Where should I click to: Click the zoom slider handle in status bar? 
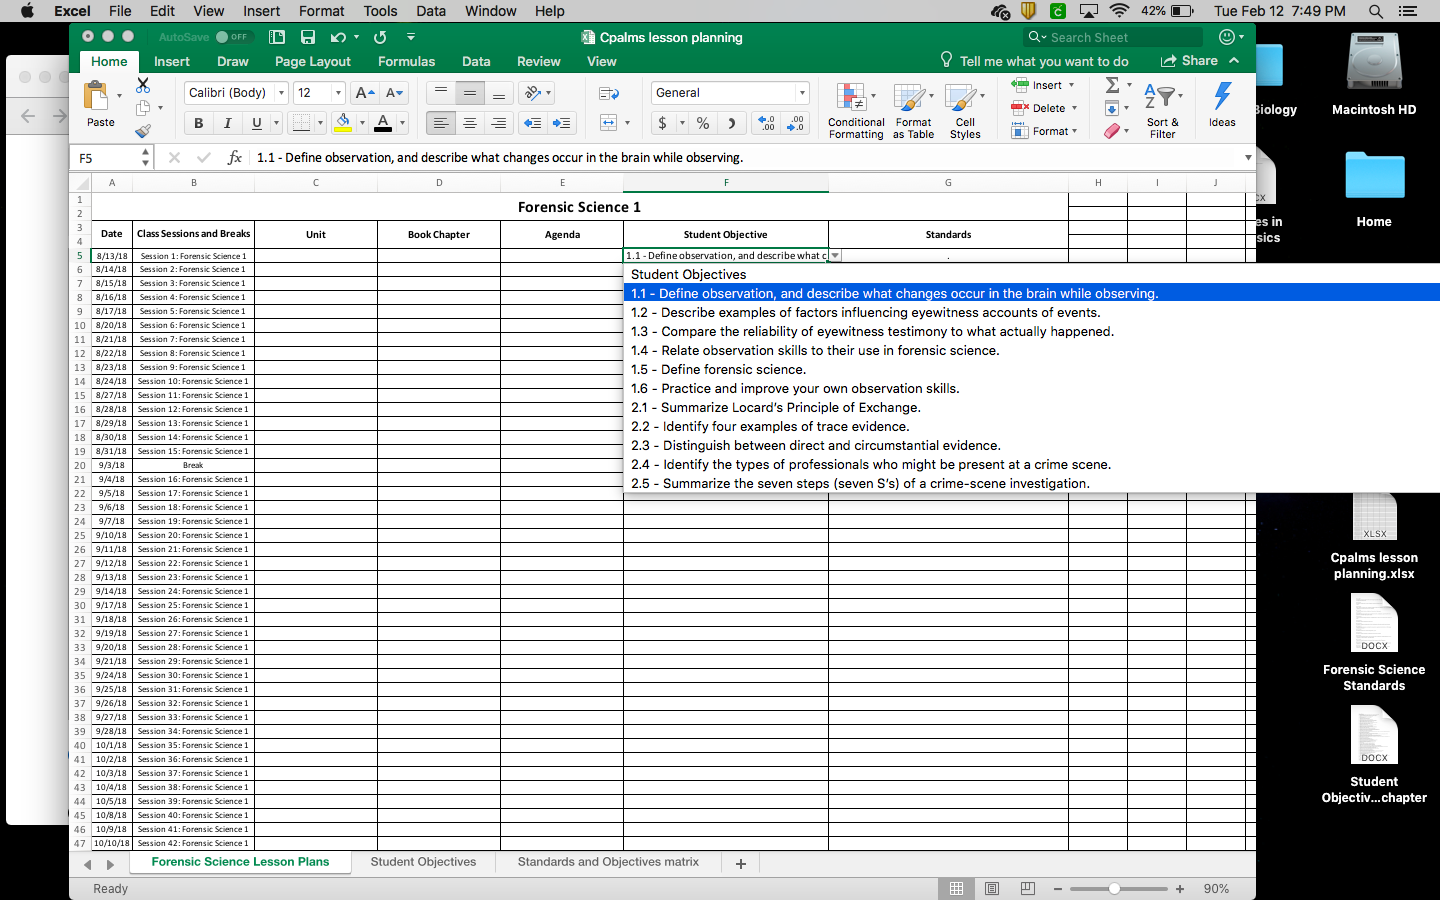point(1114,889)
